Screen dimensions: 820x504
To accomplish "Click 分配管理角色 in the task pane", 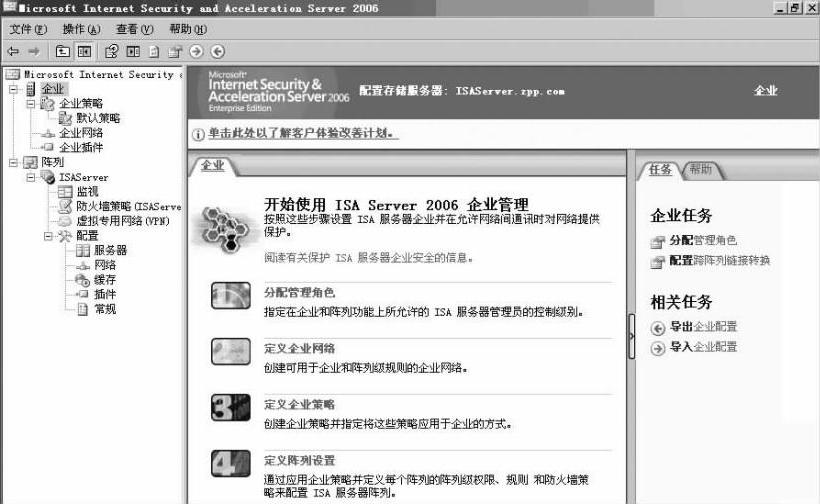I will pos(703,240).
